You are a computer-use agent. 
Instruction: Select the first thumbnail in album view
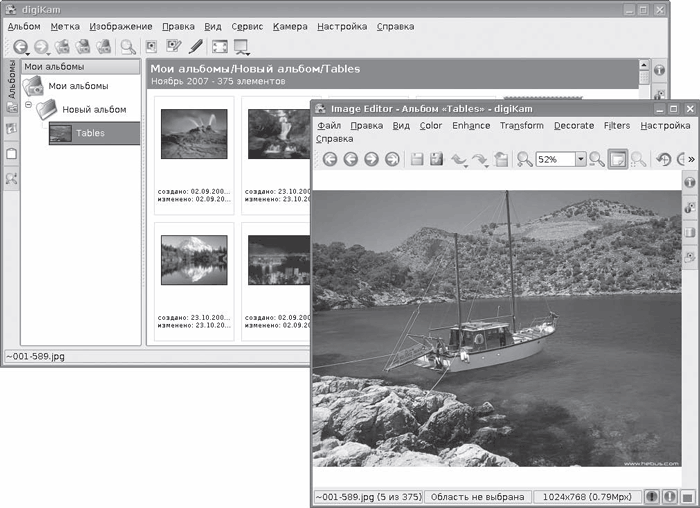coord(193,135)
